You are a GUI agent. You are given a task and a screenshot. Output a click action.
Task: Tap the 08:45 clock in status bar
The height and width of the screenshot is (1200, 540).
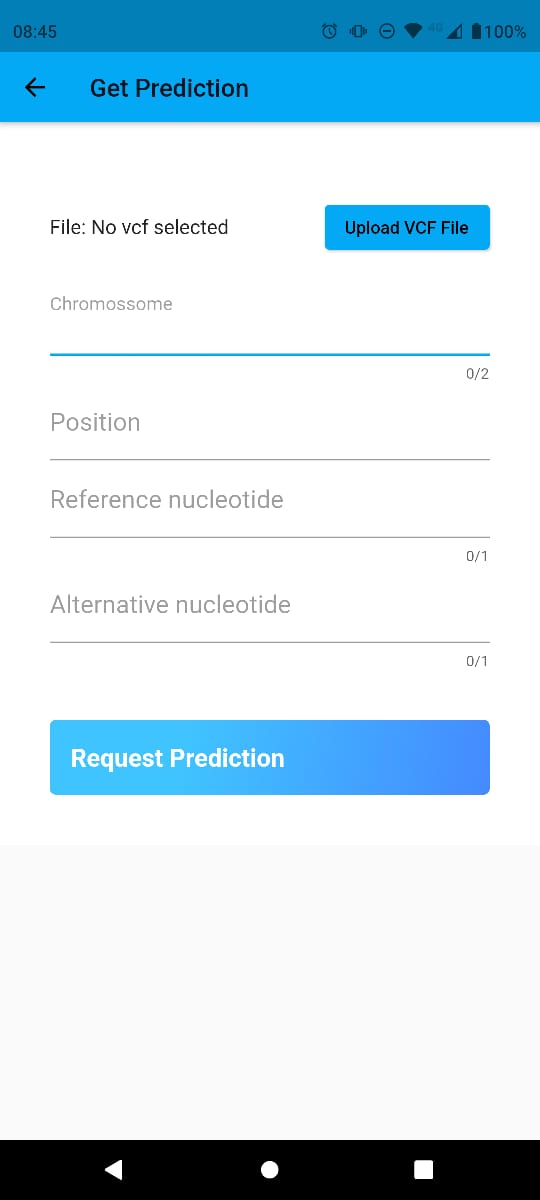pos(35,32)
